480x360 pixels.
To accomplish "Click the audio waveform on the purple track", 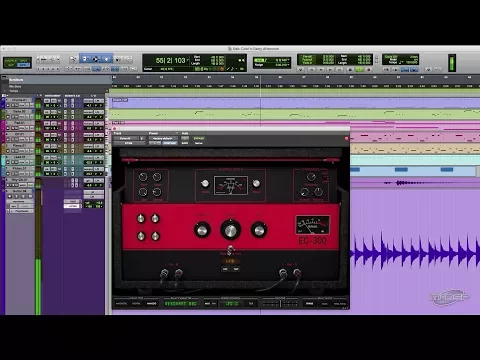I will (x=415, y=253).
